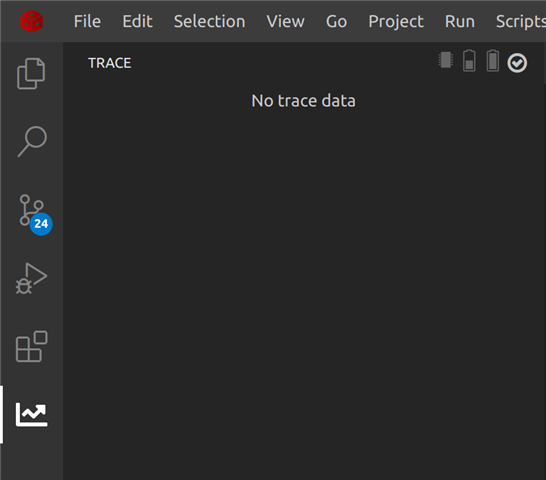Open the Run menu
The height and width of the screenshot is (480, 546).
460,22
